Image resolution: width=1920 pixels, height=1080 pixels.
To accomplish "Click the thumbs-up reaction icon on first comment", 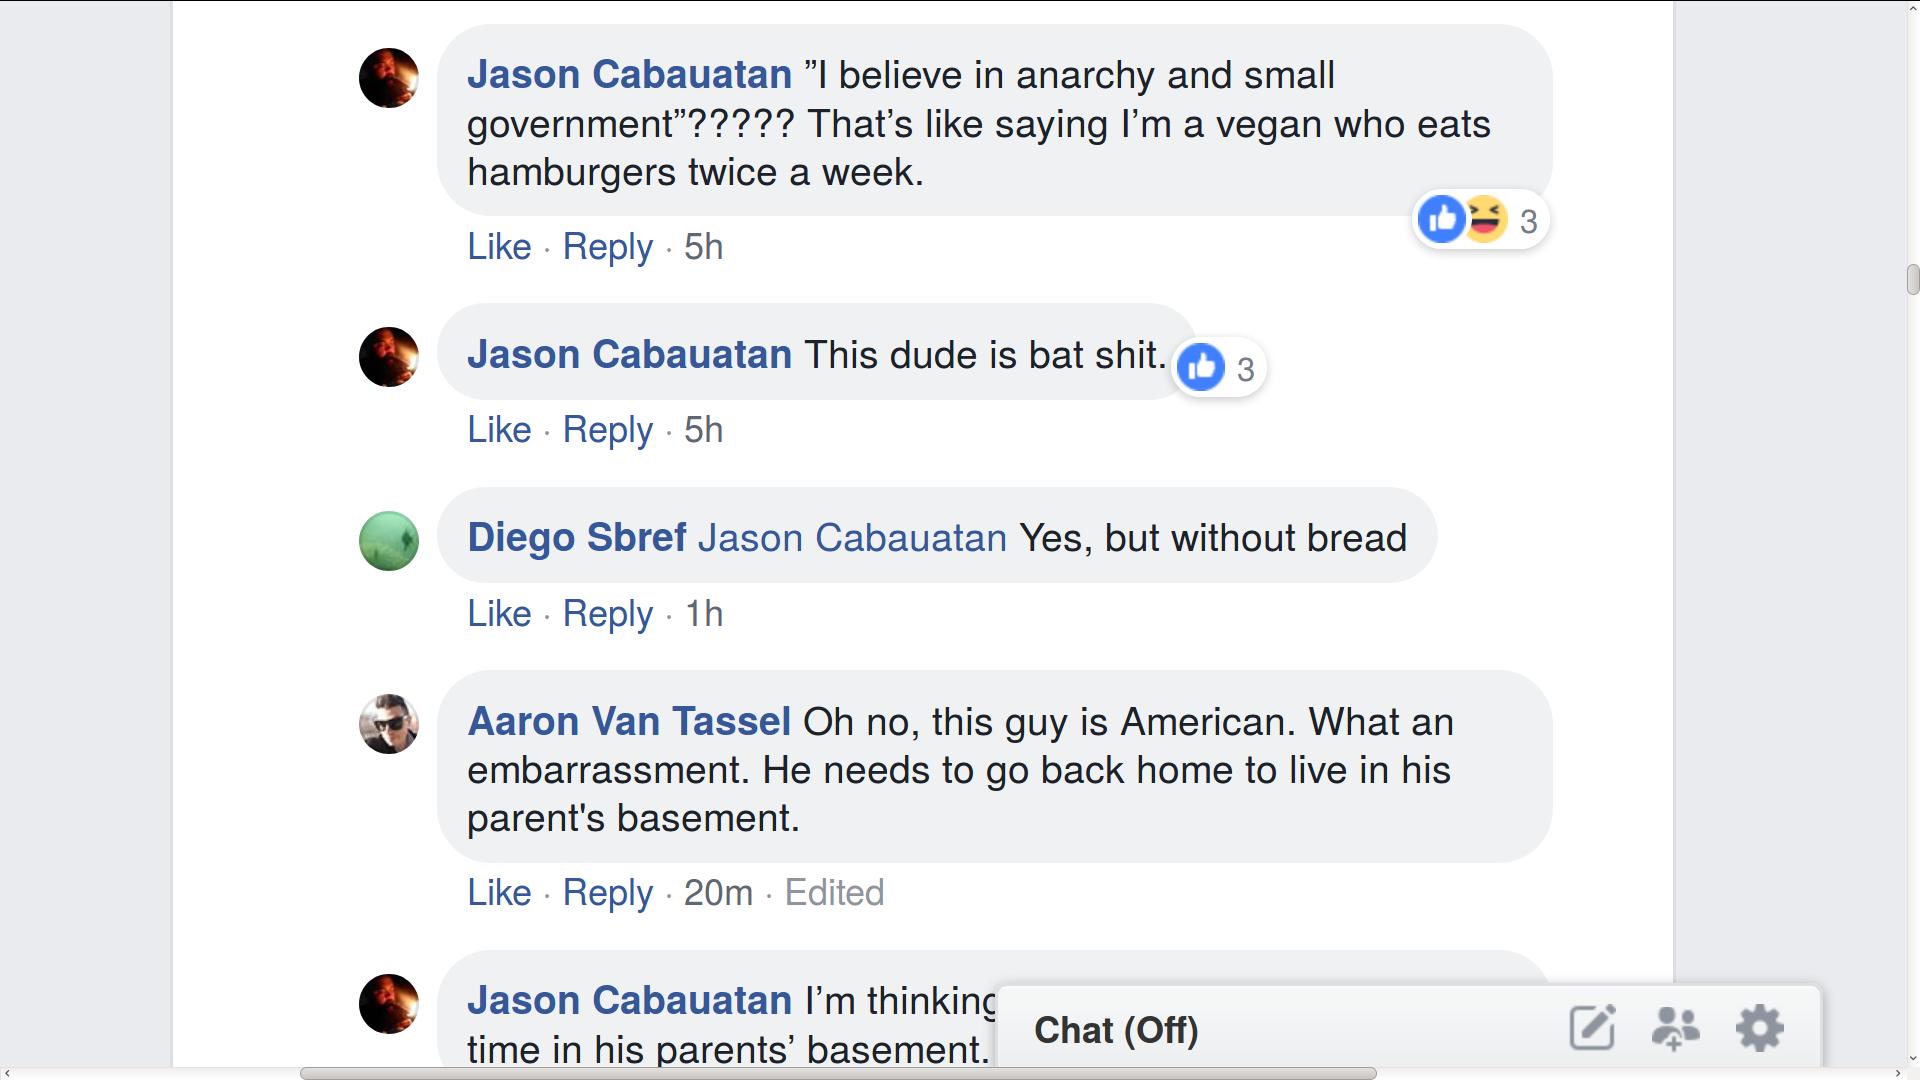I will [1441, 219].
